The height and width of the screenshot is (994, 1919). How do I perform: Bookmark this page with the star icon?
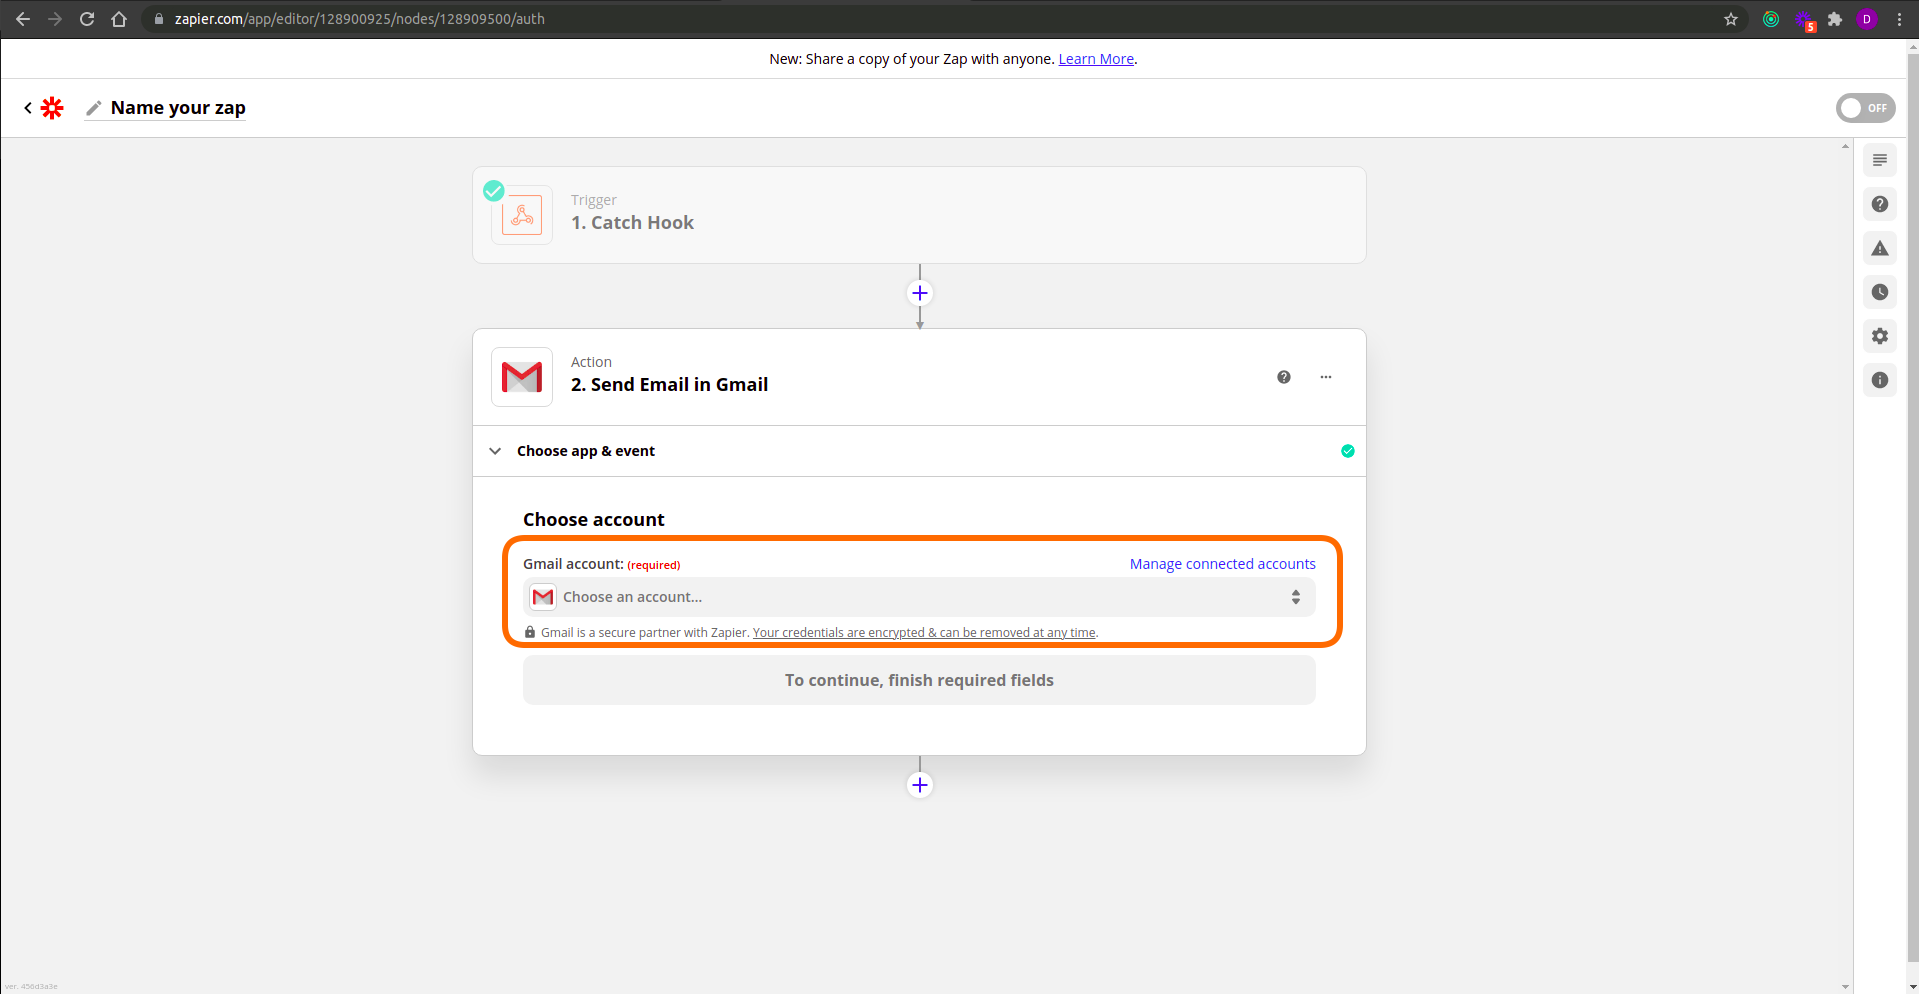(1731, 19)
